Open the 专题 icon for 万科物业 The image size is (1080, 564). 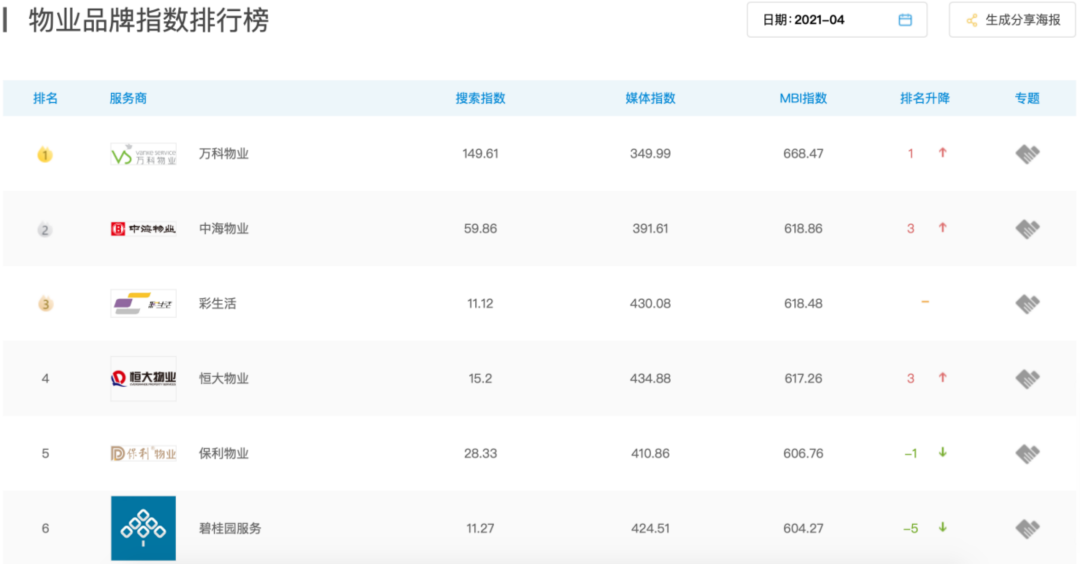coord(1027,154)
